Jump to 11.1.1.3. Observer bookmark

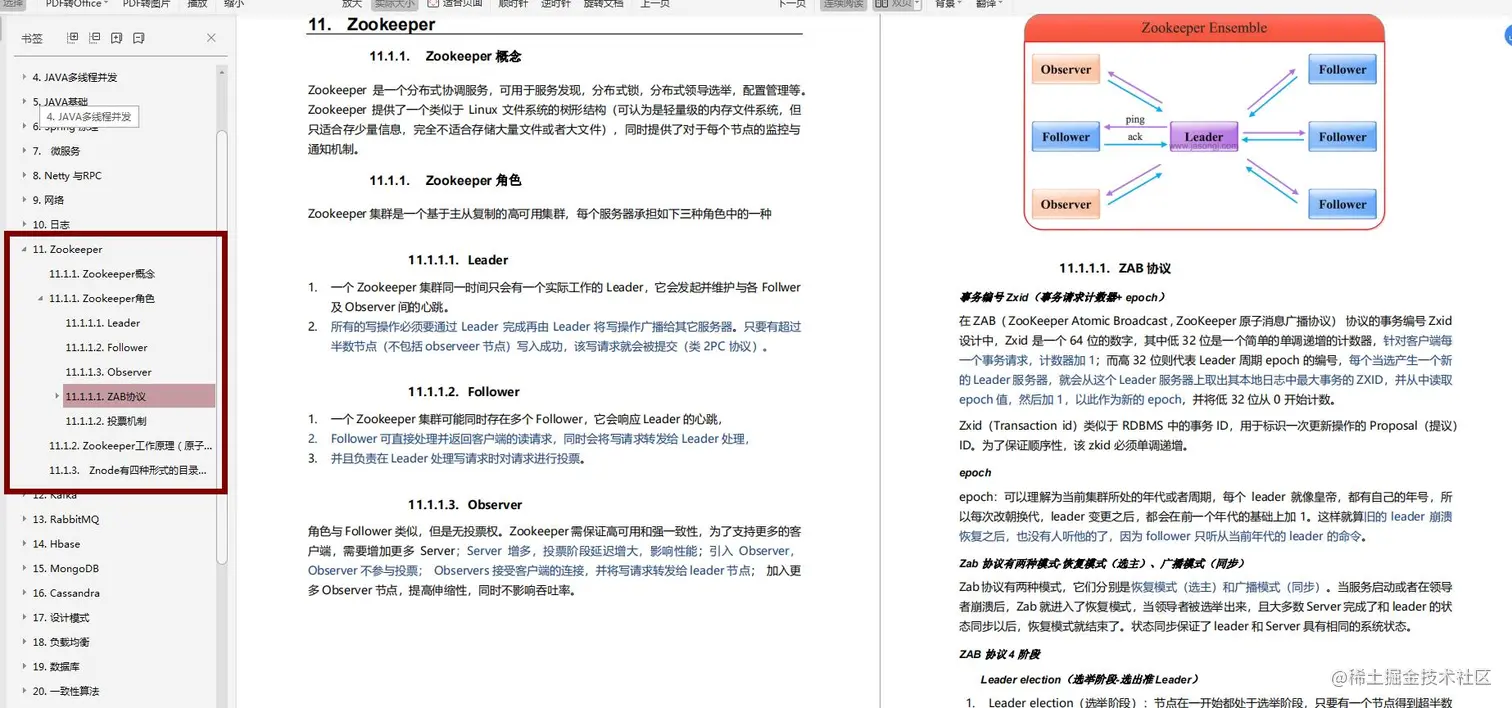click(108, 372)
